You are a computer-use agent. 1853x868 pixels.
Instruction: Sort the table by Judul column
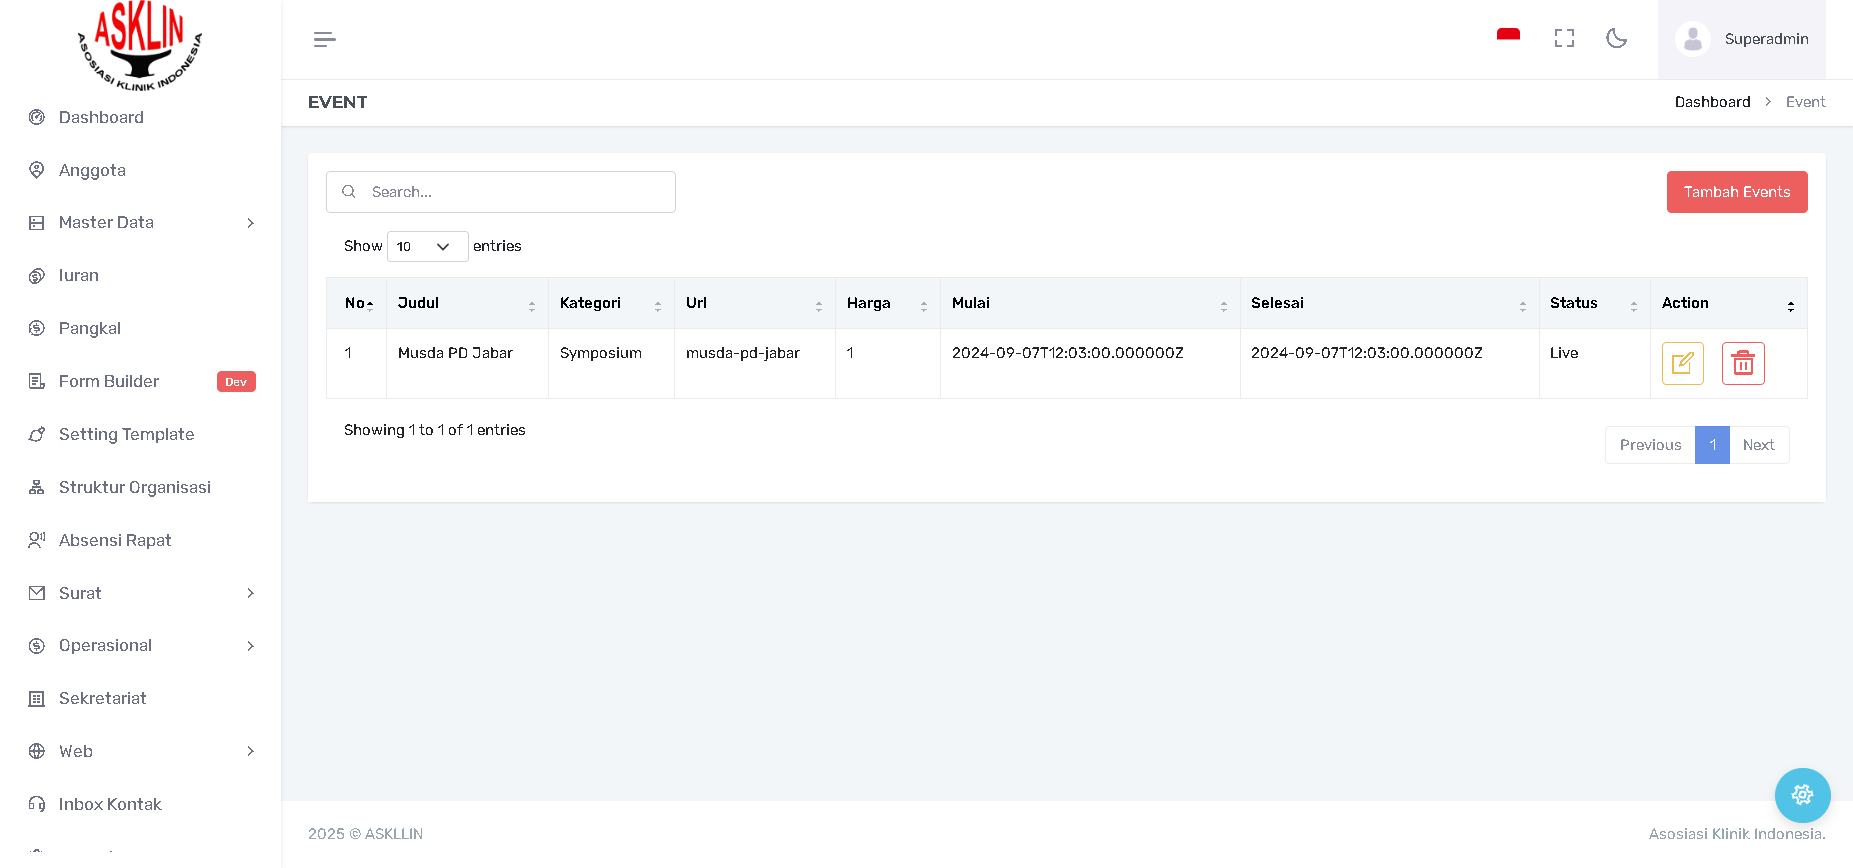click(466, 303)
